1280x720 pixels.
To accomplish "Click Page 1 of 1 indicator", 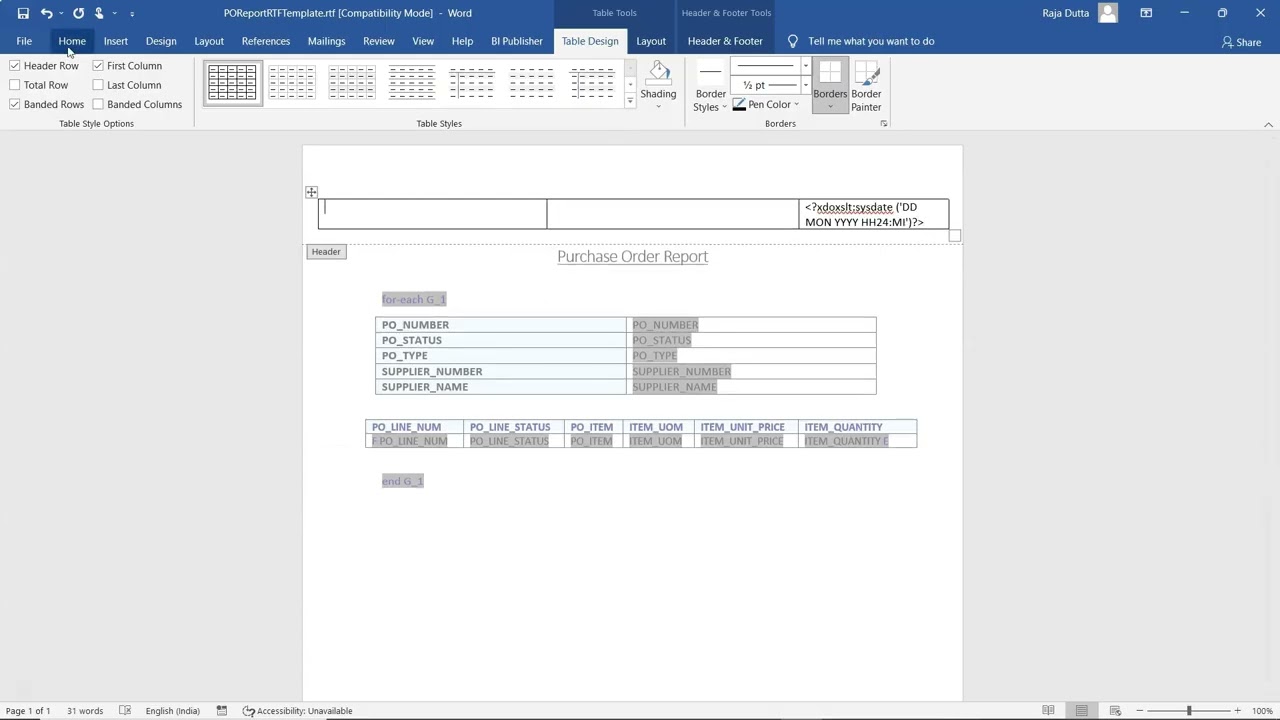I will pyautogui.click(x=28, y=711).
